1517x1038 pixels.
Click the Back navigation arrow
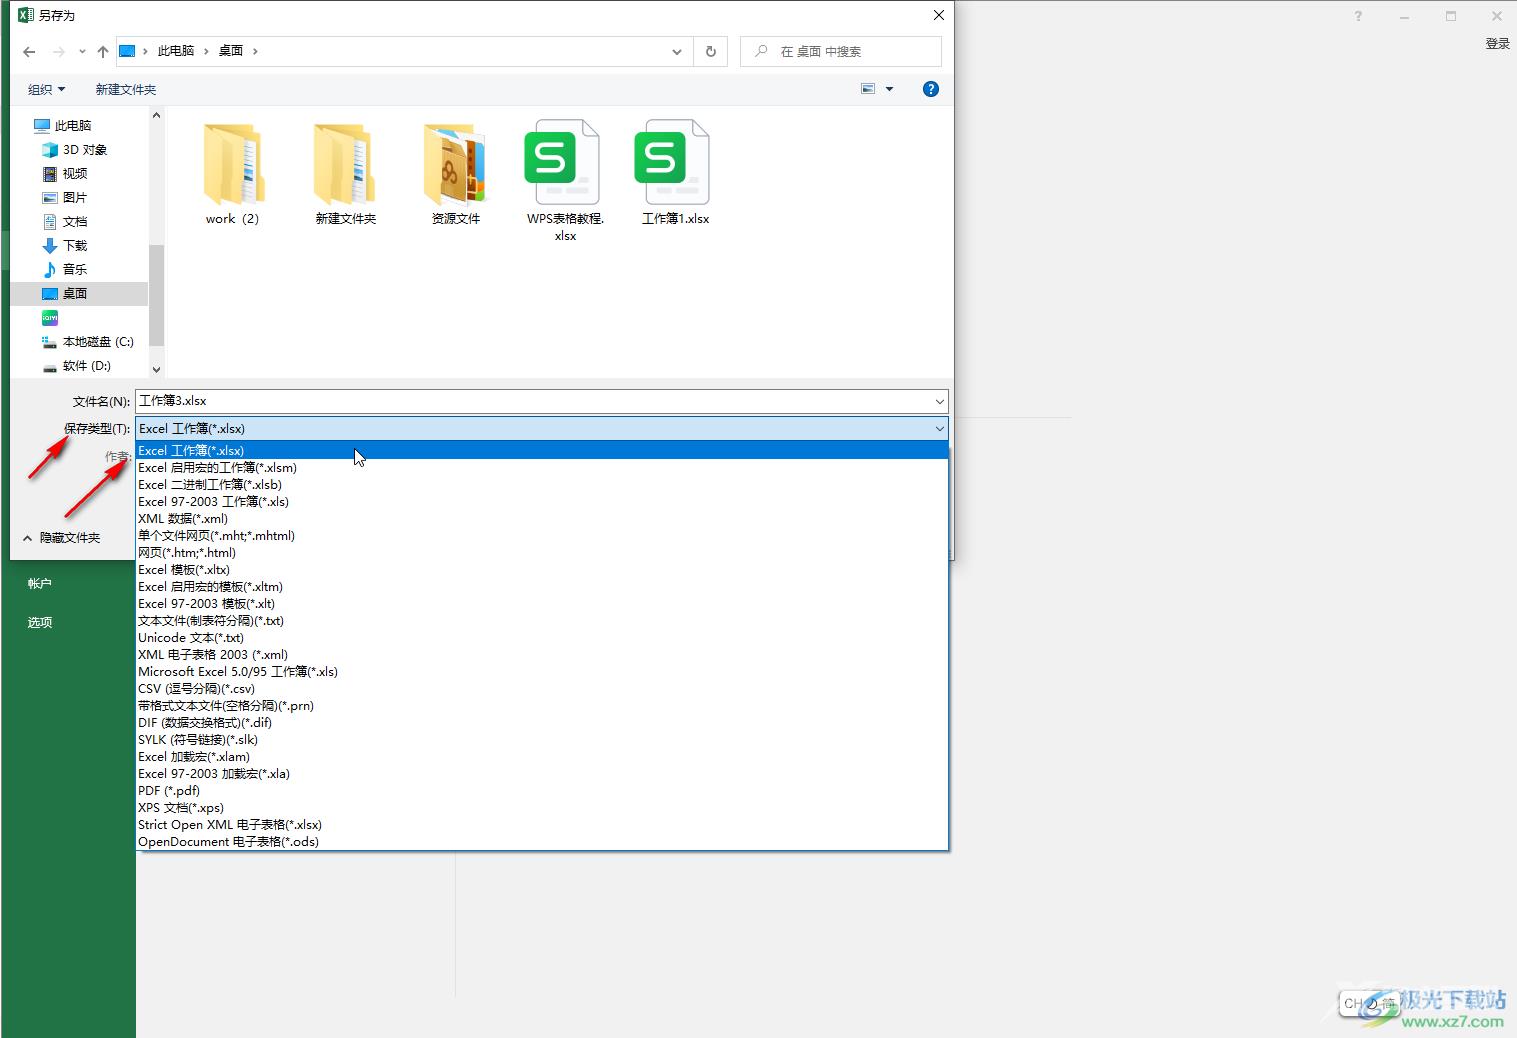29,52
